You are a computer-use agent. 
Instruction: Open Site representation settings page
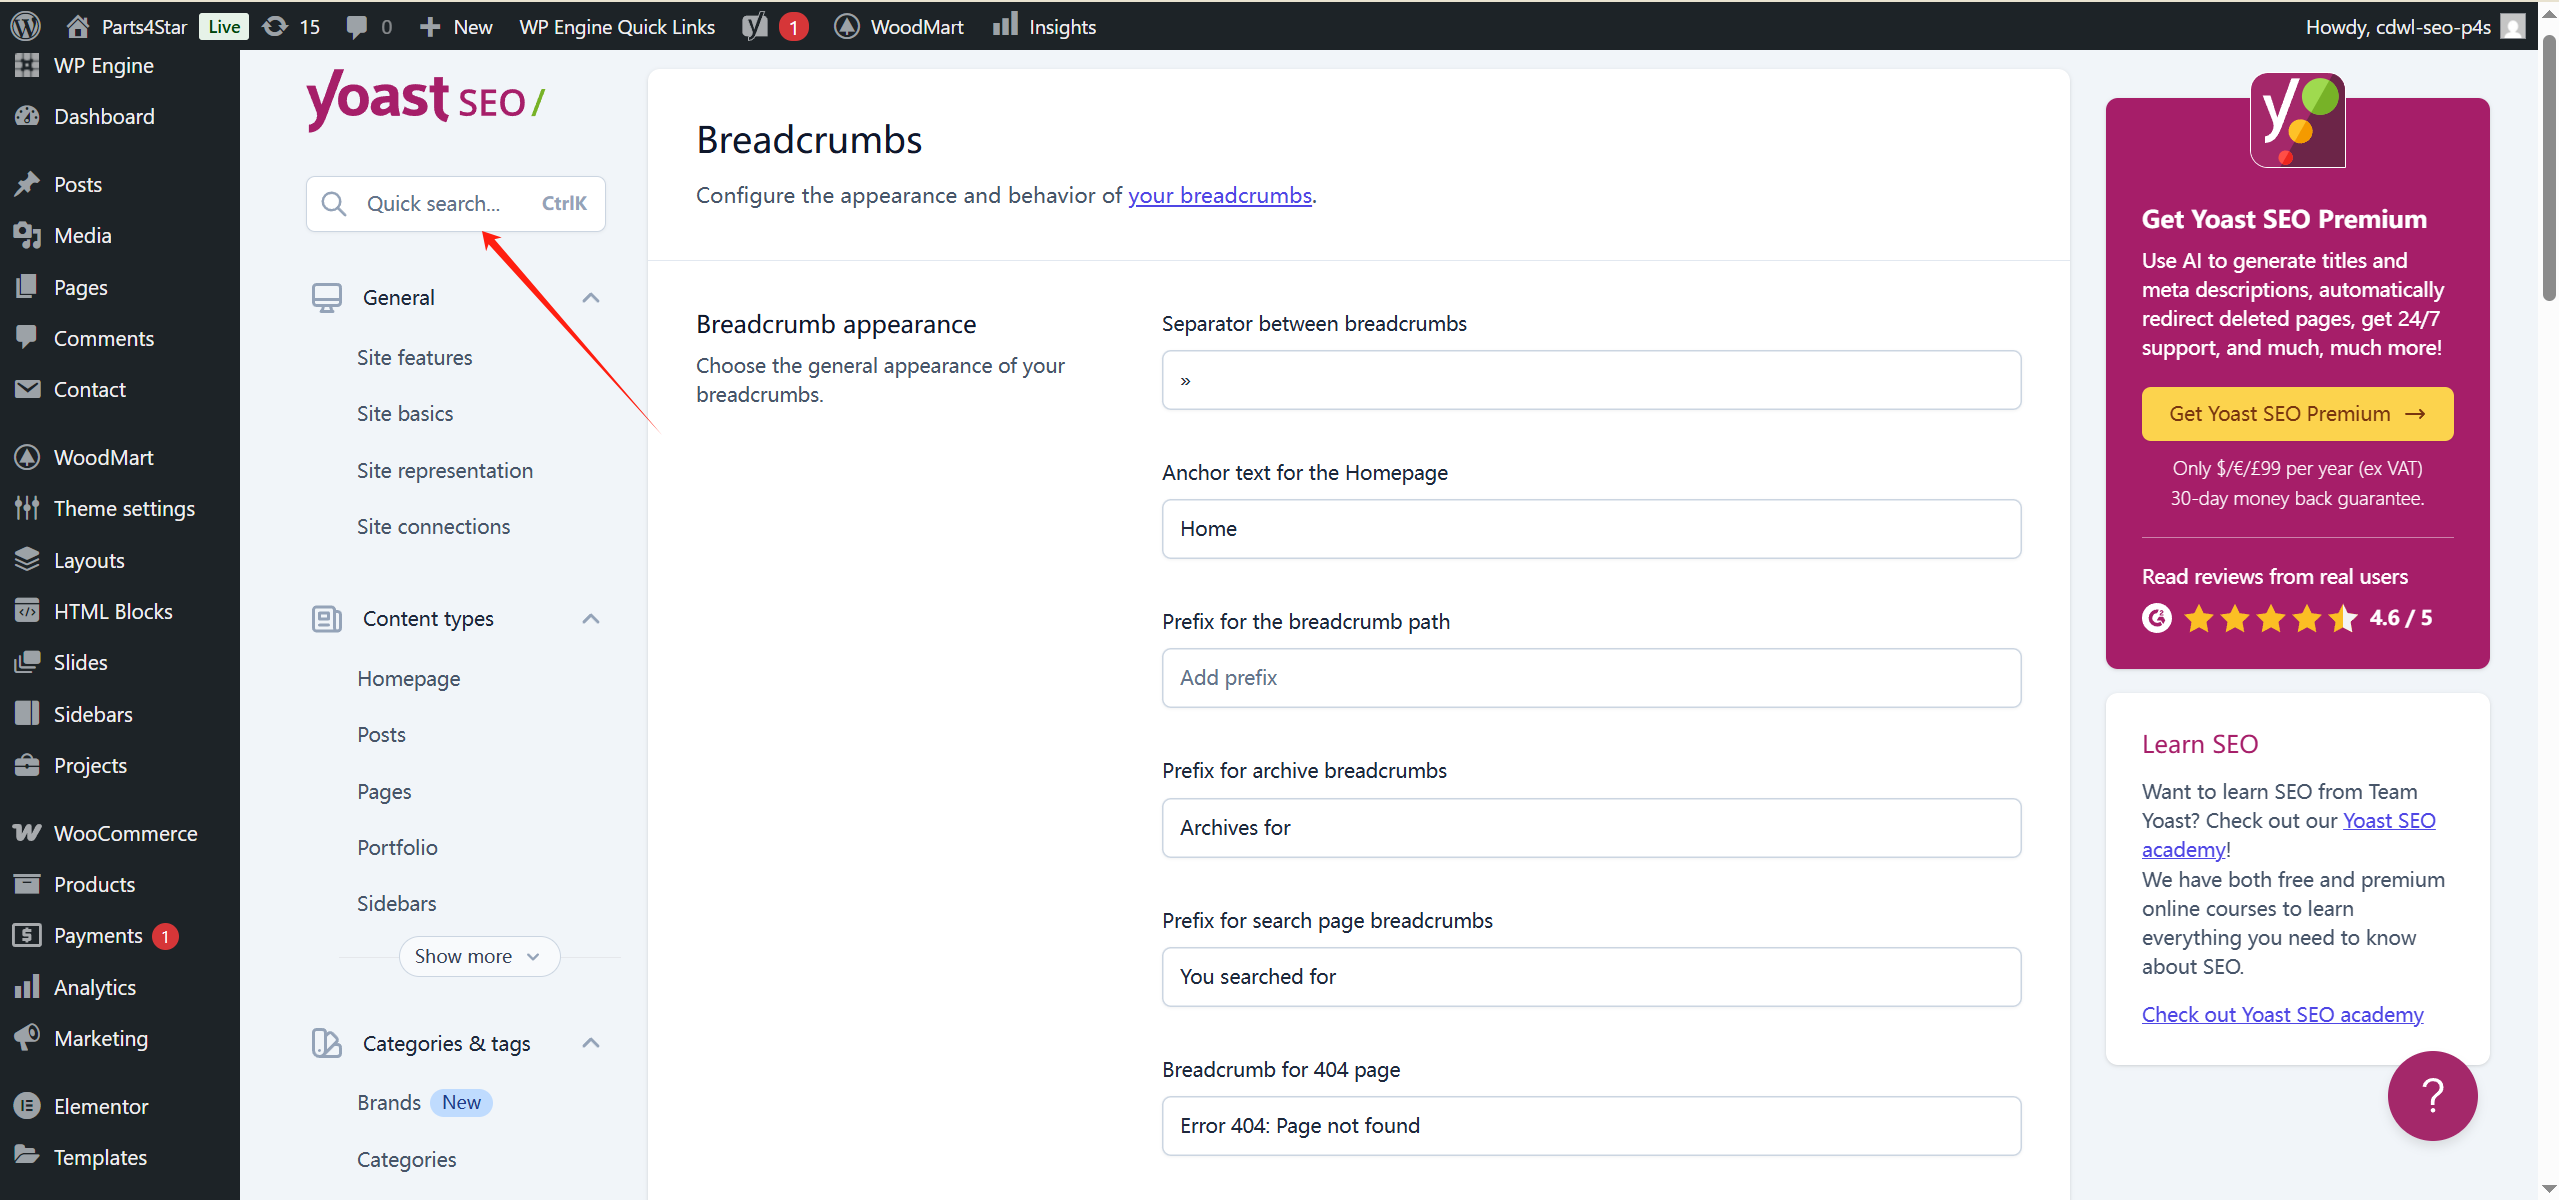click(444, 471)
